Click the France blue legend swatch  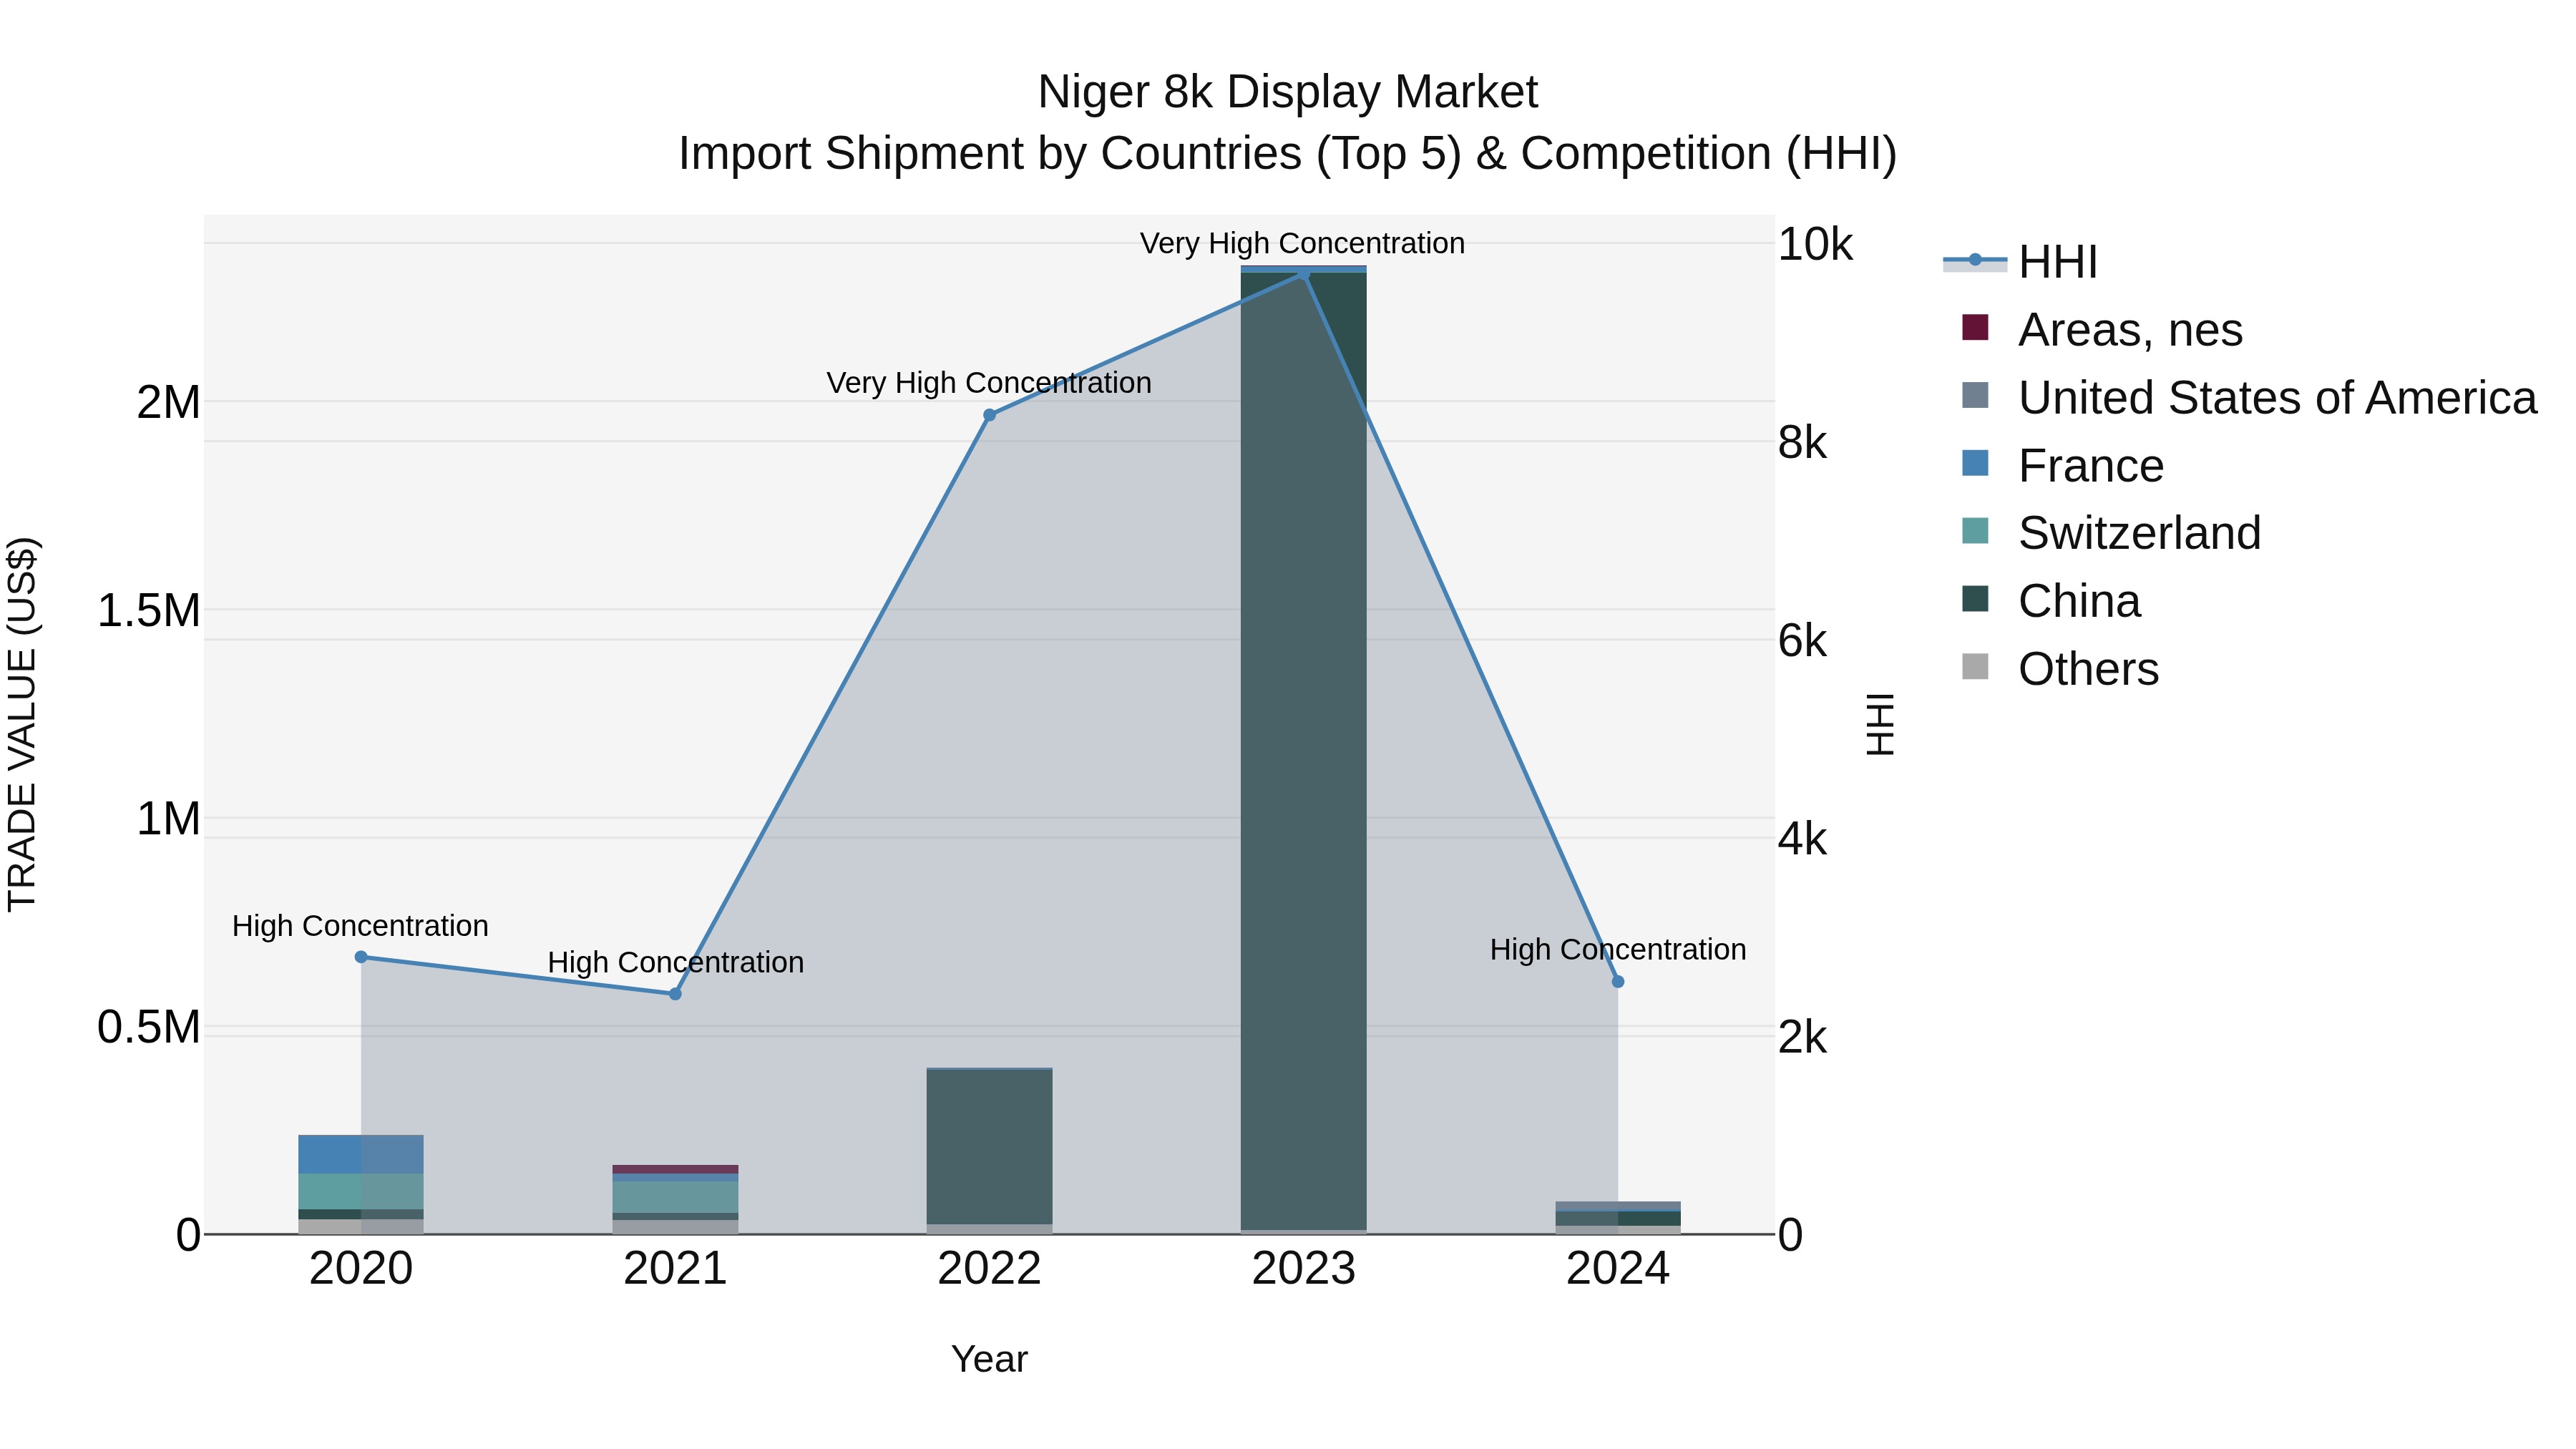pos(1975,463)
